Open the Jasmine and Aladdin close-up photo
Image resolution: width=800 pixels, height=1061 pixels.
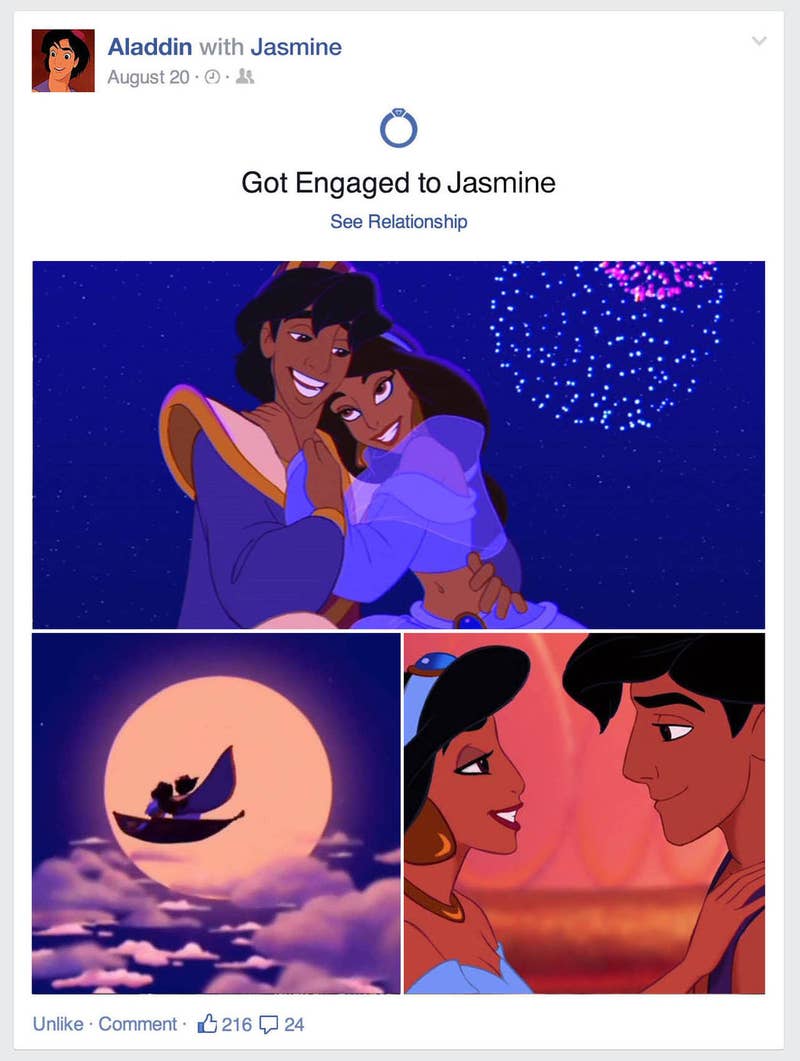[585, 813]
